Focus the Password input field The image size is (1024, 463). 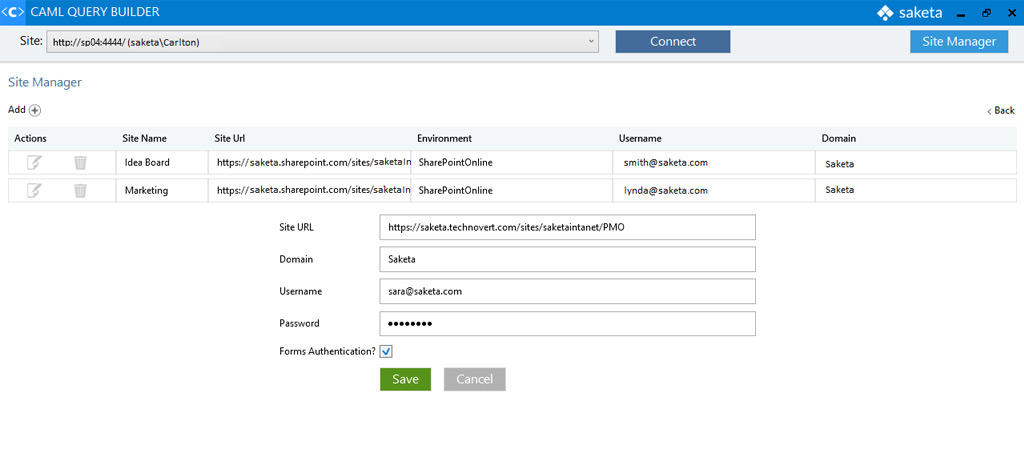[568, 323]
